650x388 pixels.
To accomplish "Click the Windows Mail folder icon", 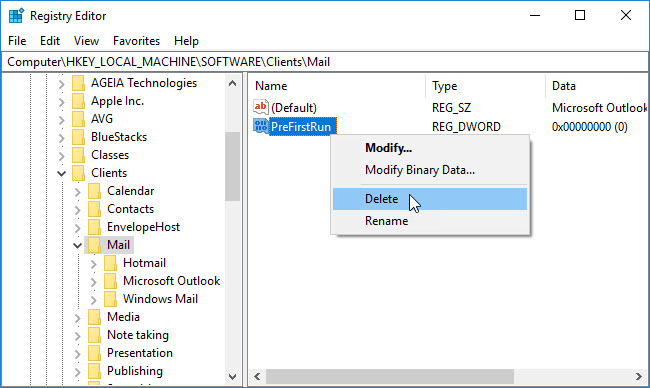I will (110, 299).
